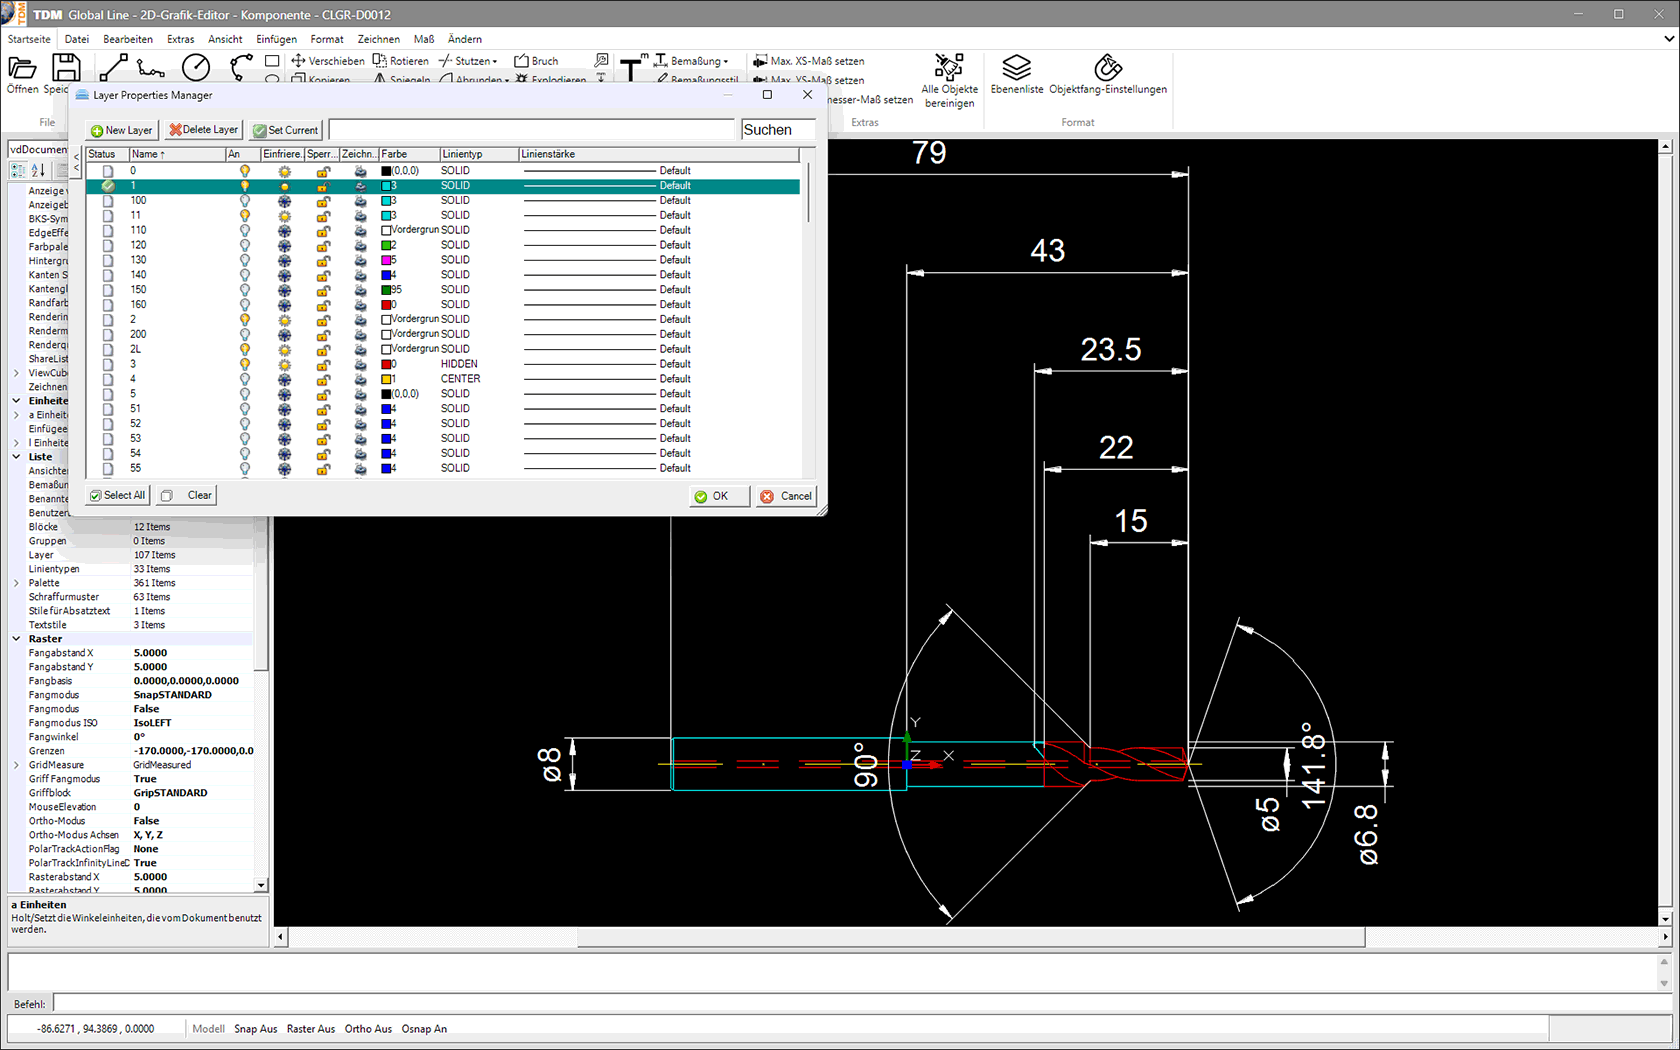Screen dimensions: 1680x1050
Task: Click the Verschieben move tool
Action: click(327, 61)
